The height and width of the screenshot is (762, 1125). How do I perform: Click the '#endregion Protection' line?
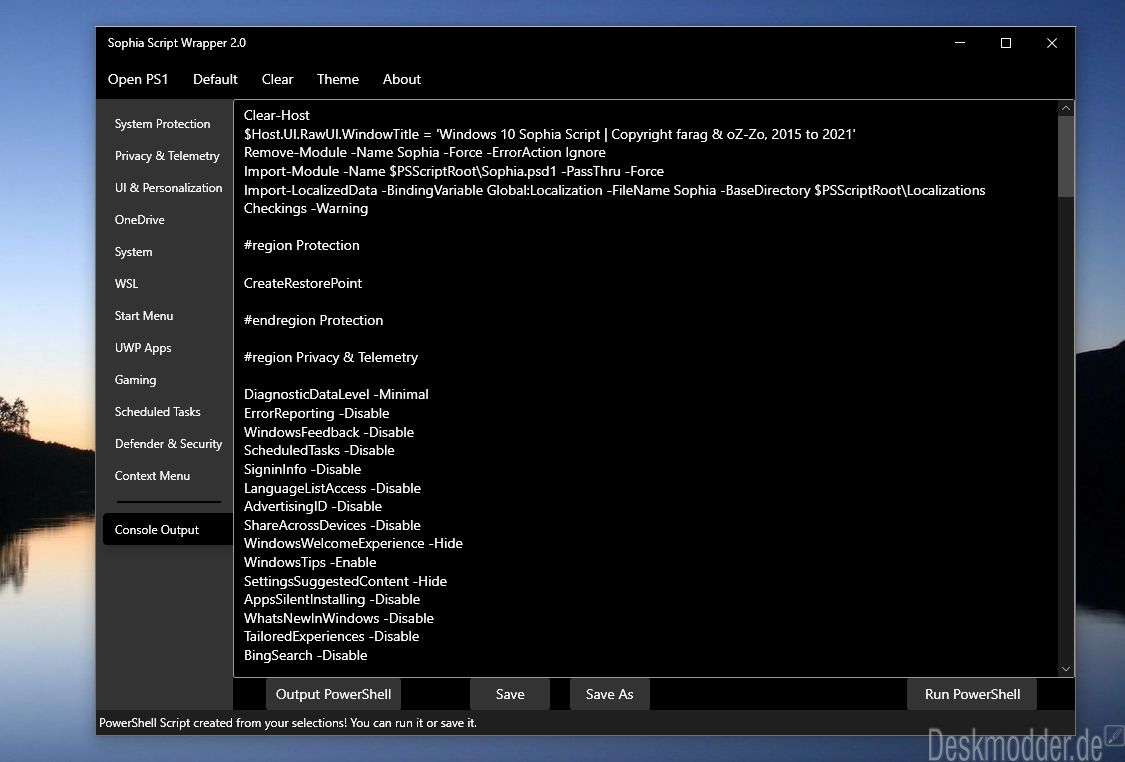point(314,320)
